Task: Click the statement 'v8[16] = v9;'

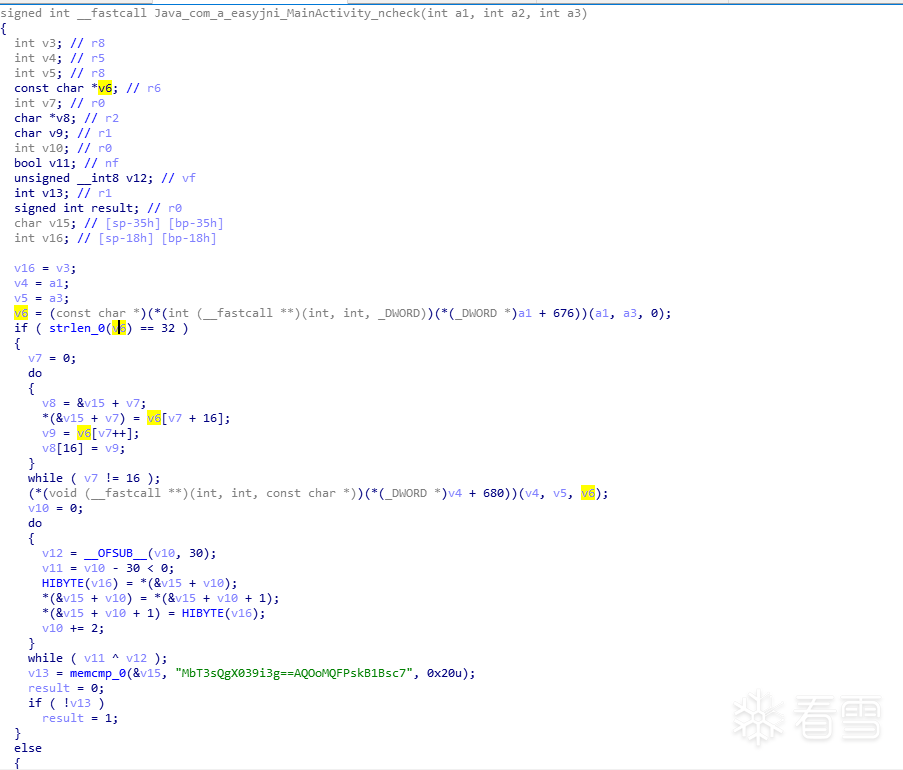Action: [84, 448]
